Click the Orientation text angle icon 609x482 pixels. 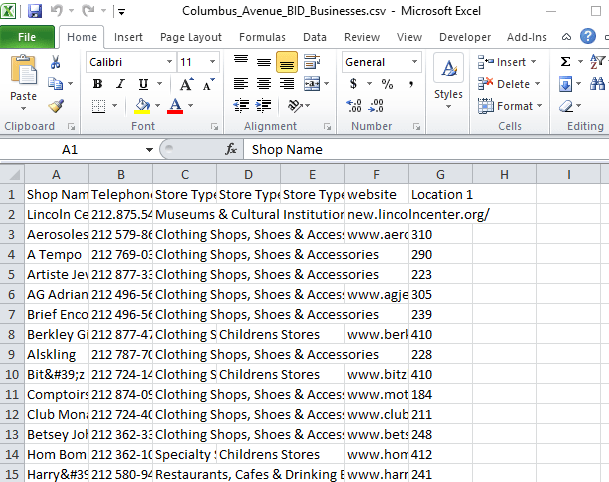pyautogui.click(x=295, y=106)
